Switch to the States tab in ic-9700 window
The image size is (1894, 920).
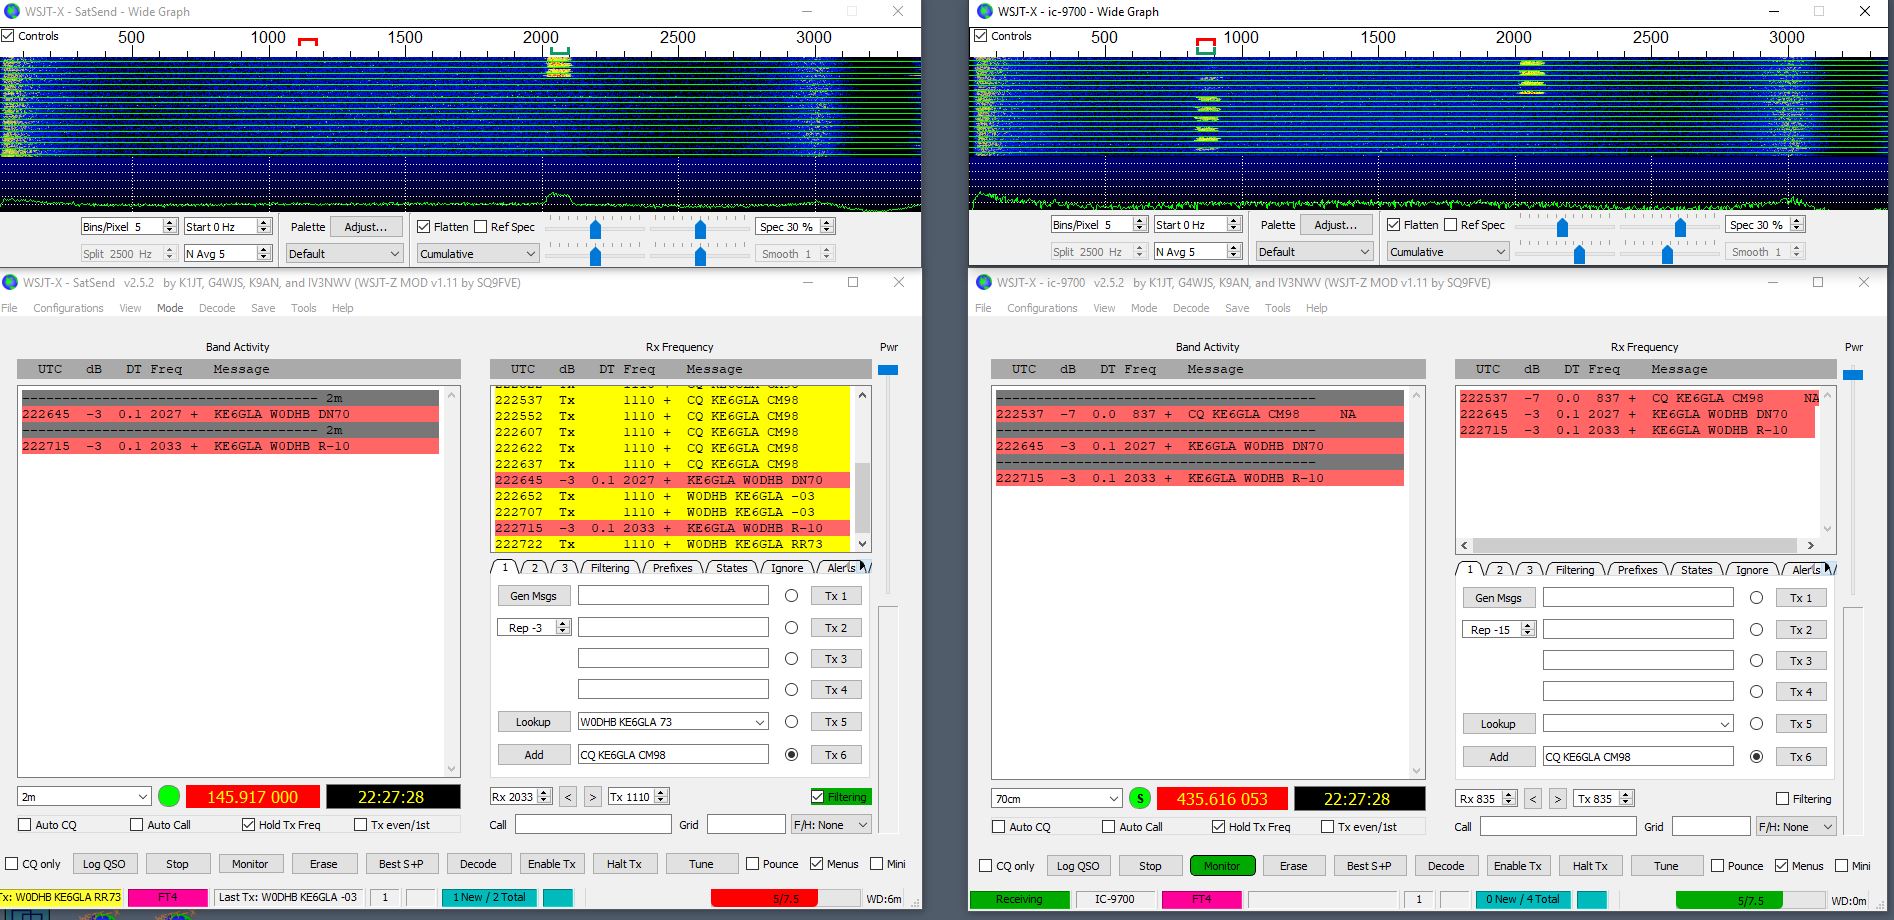click(x=1695, y=570)
